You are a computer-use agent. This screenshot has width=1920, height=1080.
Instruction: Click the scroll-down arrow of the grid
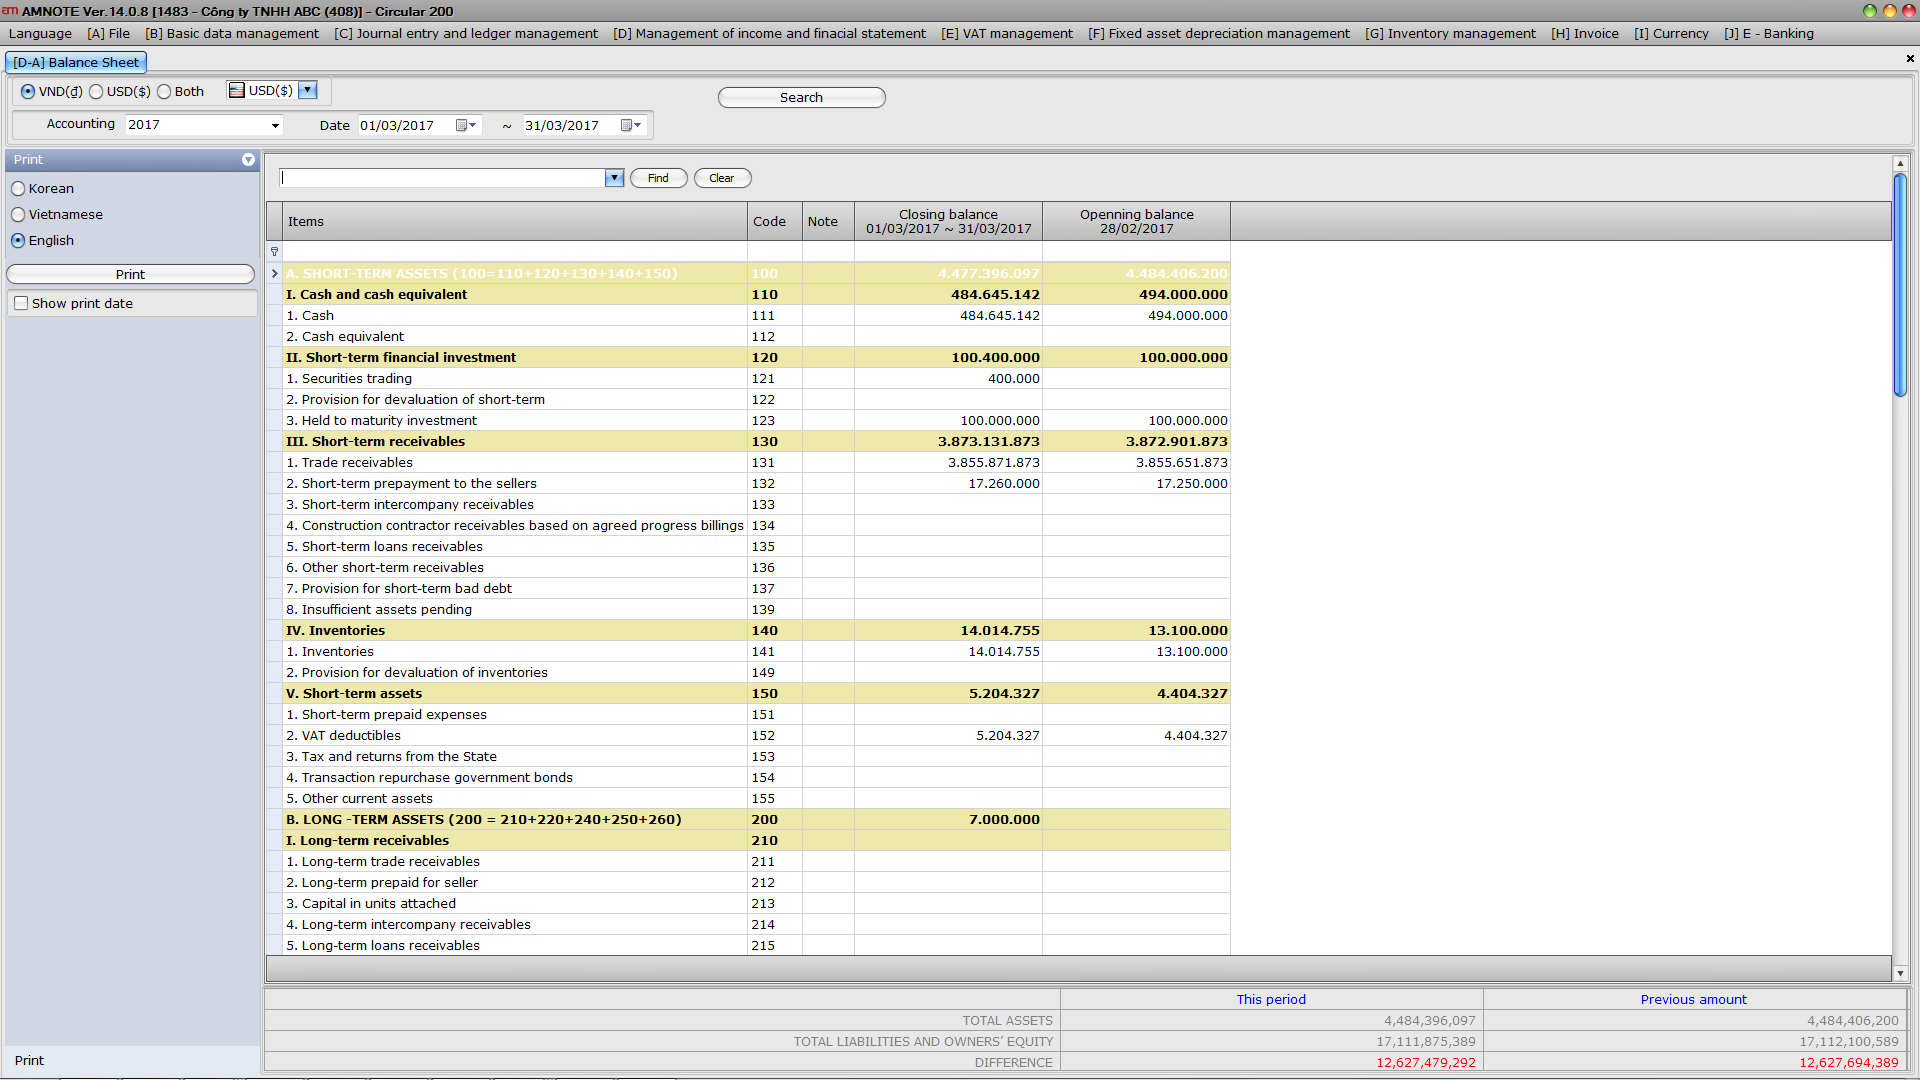(x=1900, y=973)
